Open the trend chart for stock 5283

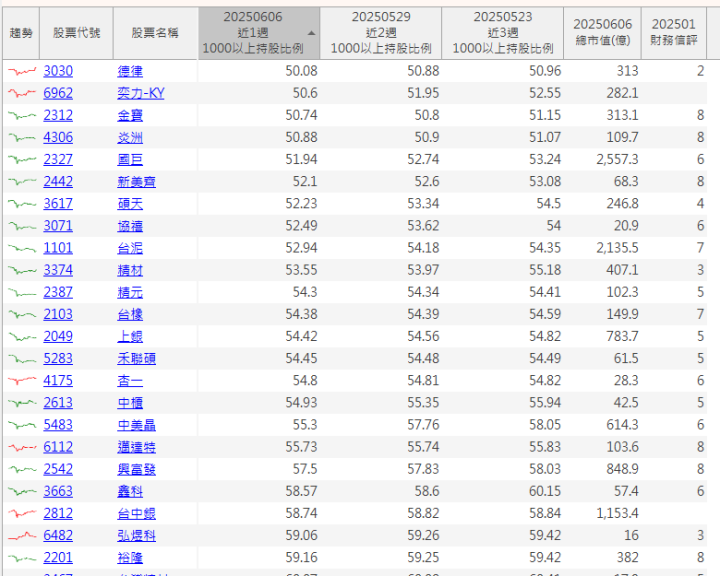coord(22,358)
